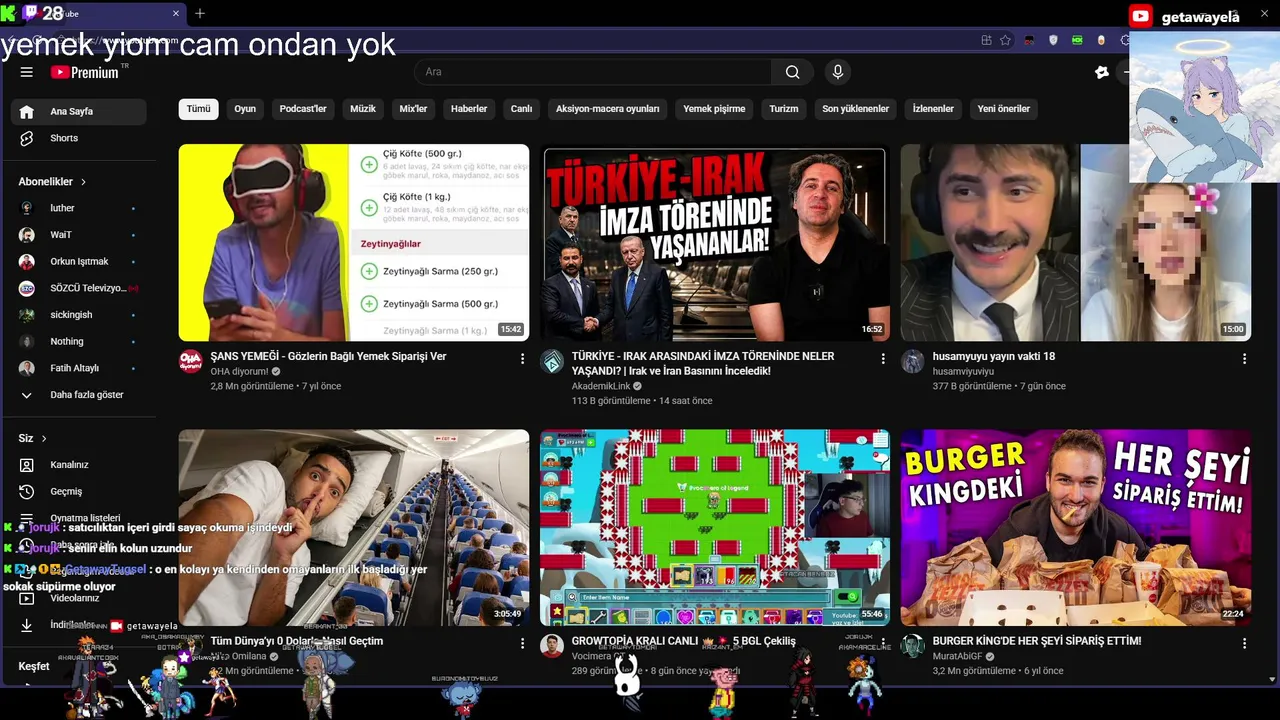Expand the Siz section chevron
Image resolution: width=1280 pixels, height=720 pixels.
point(44,438)
